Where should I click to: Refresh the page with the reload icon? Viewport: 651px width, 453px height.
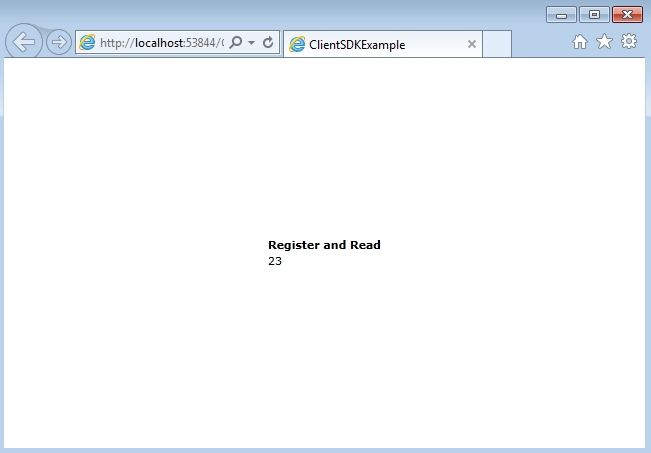point(268,42)
